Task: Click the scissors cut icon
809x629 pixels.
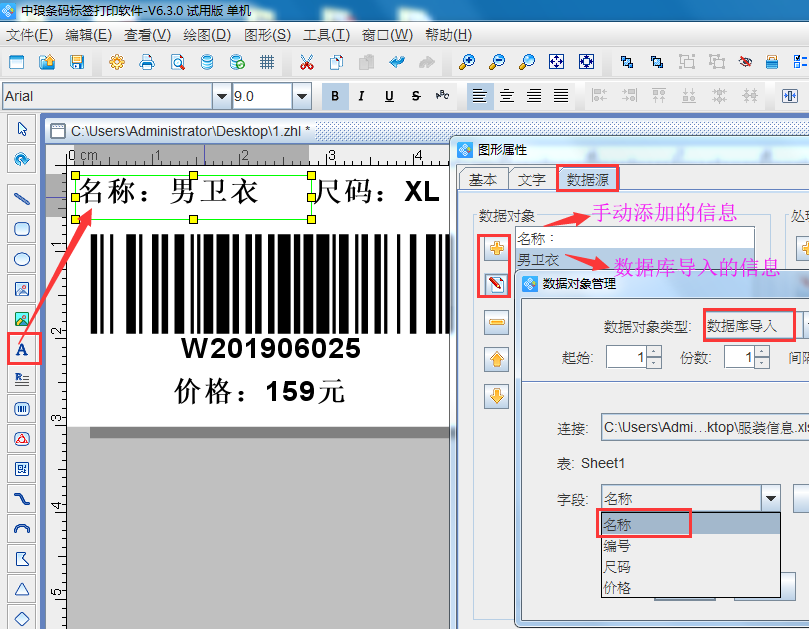Action: coord(307,61)
